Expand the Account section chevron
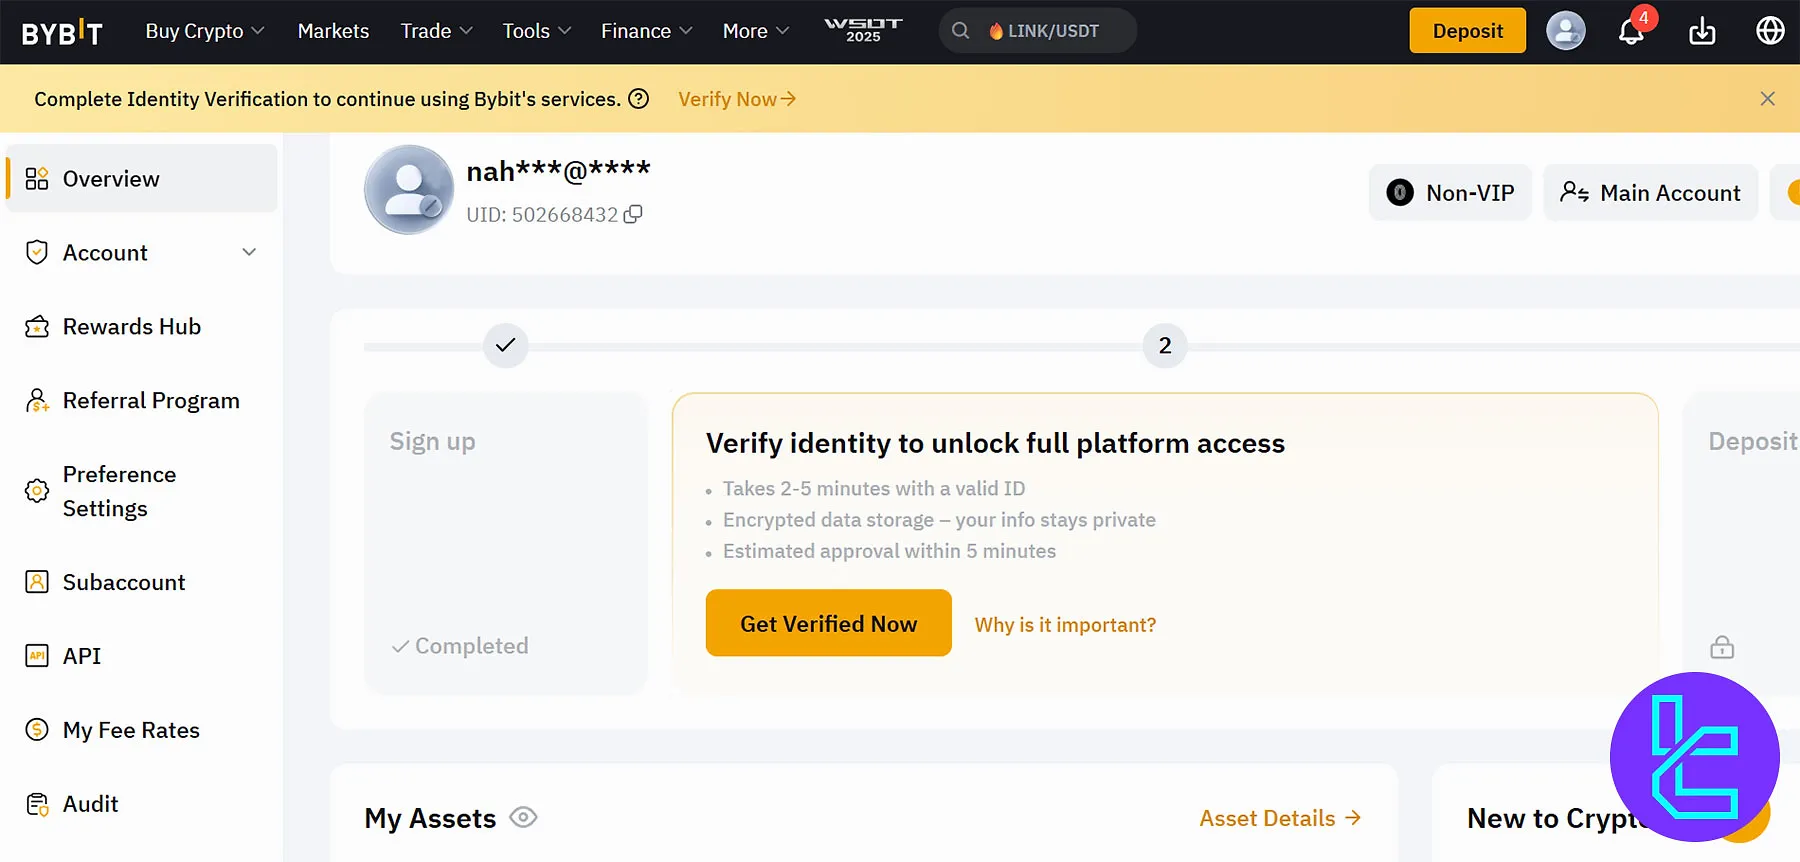The image size is (1800, 862). point(249,252)
